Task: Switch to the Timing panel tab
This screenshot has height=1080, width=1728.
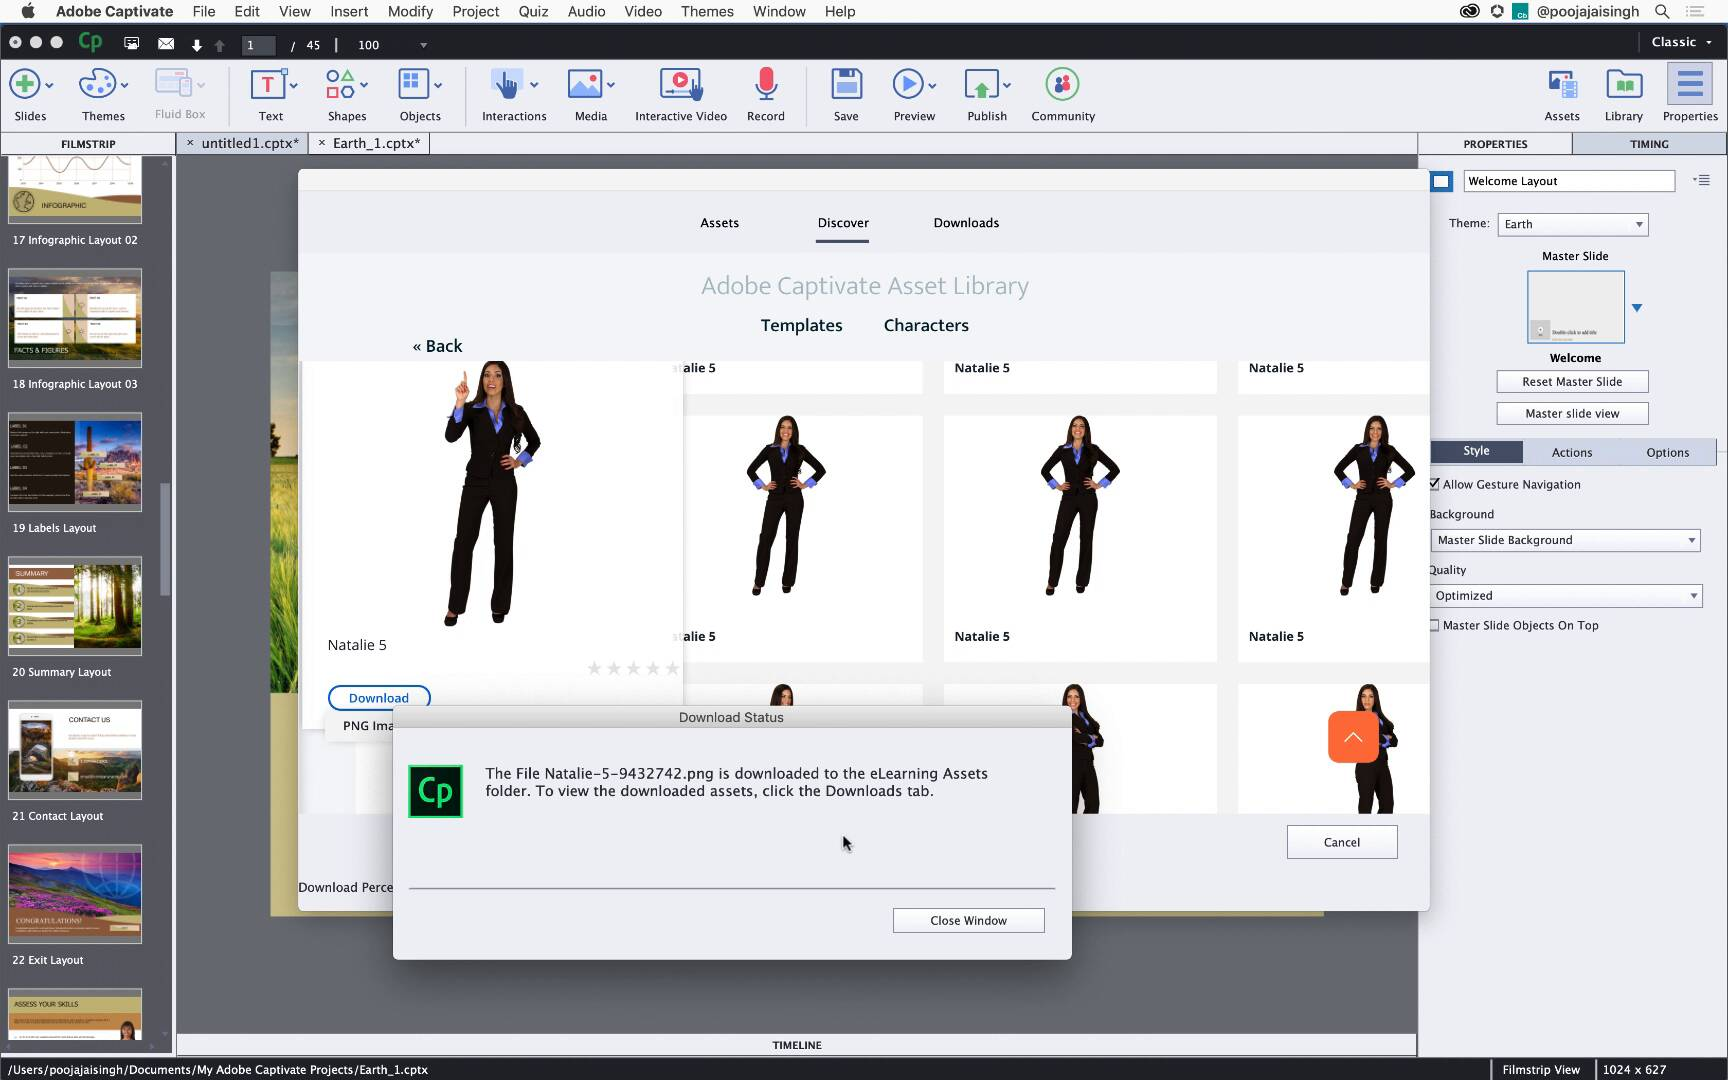Action: pyautogui.click(x=1649, y=144)
